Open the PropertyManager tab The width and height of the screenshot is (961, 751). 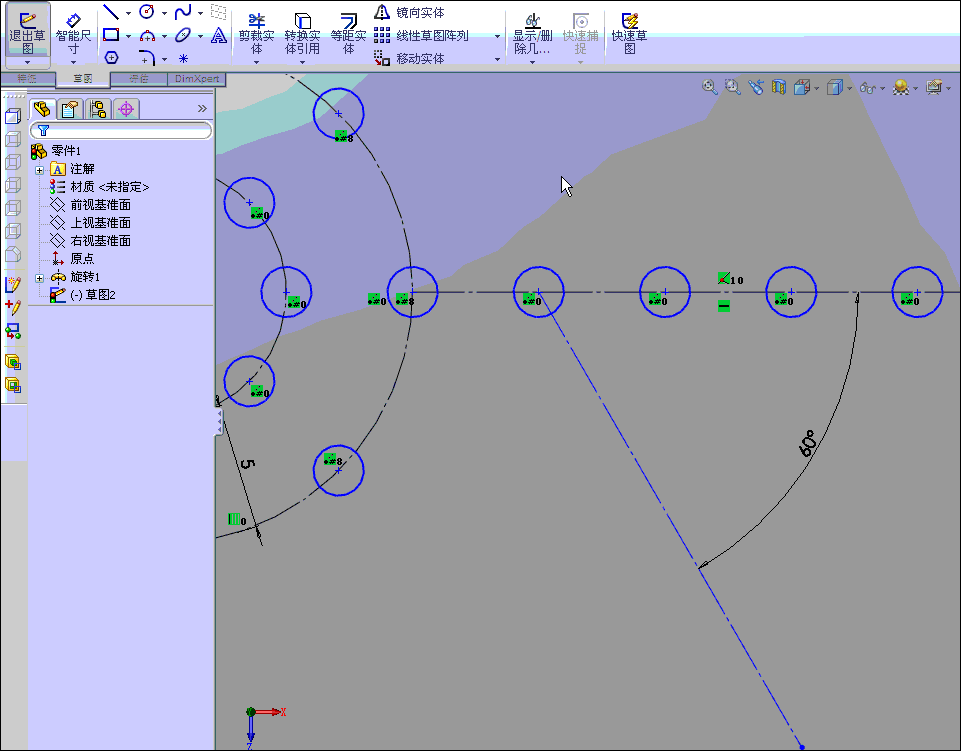[x=70, y=109]
